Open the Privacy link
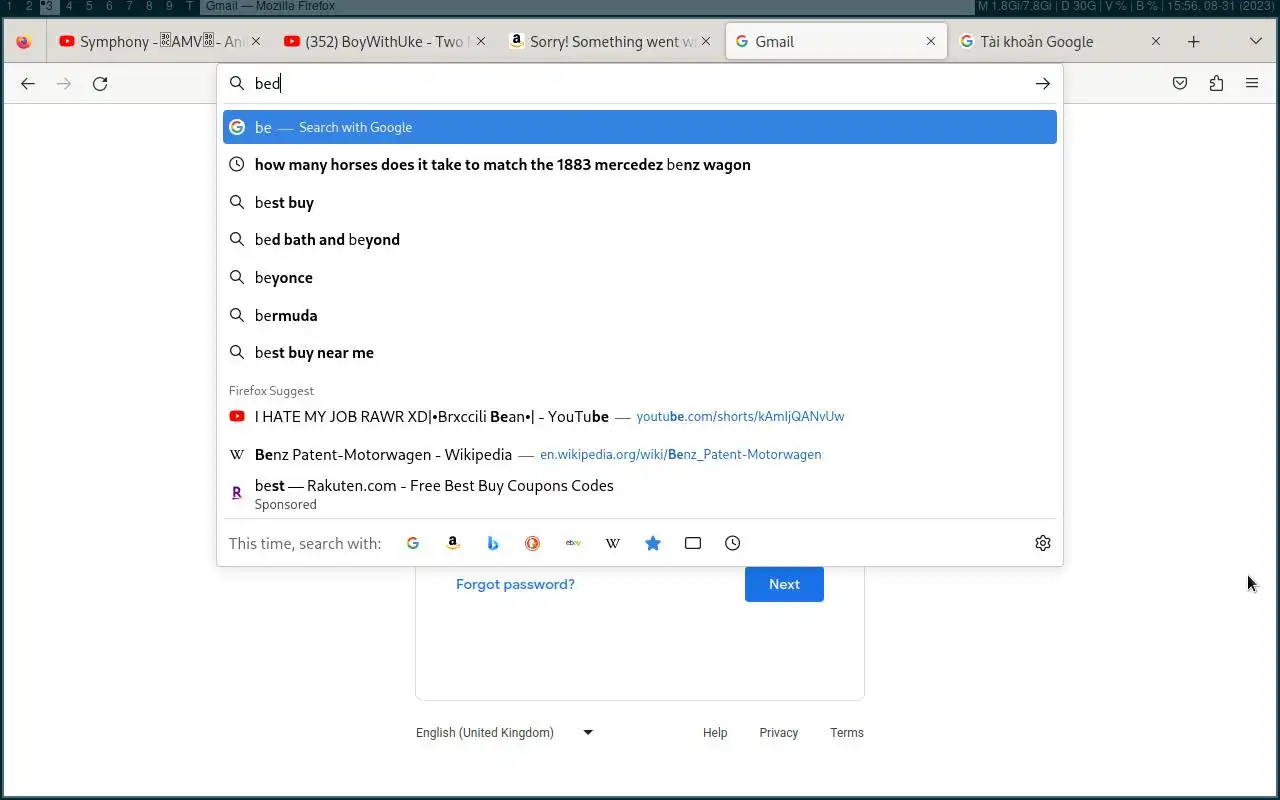Image resolution: width=1280 pixels, height=800 pixels. 778,733
